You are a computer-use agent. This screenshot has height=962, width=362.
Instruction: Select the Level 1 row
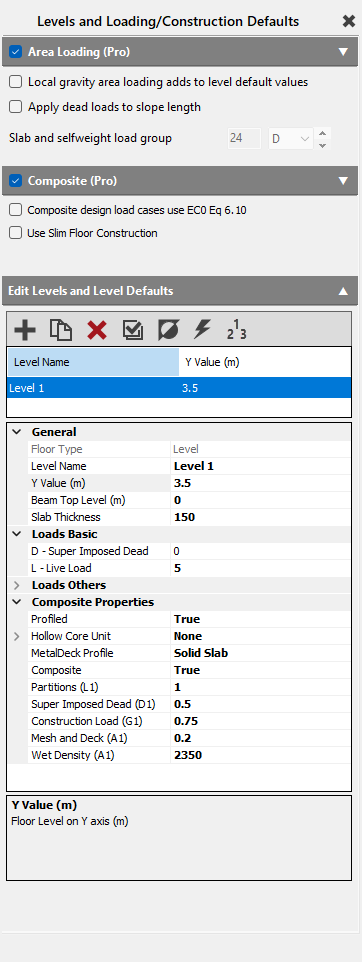179,388
